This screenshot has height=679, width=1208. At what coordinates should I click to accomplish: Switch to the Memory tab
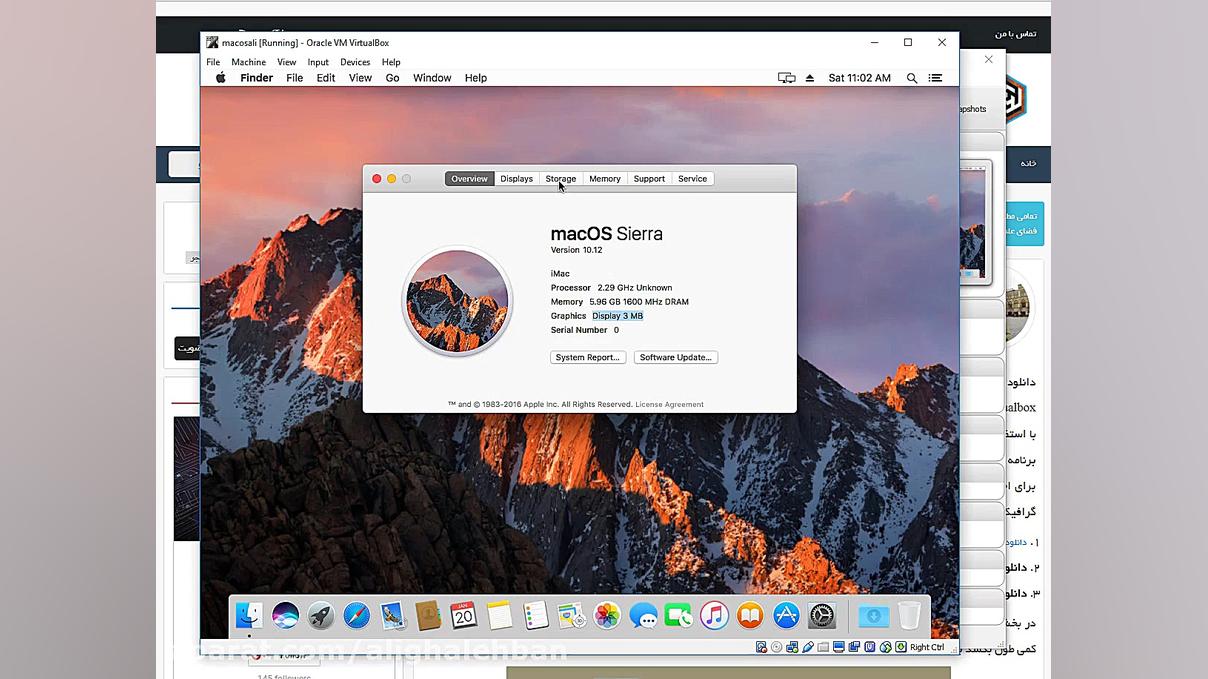(605, 179)
